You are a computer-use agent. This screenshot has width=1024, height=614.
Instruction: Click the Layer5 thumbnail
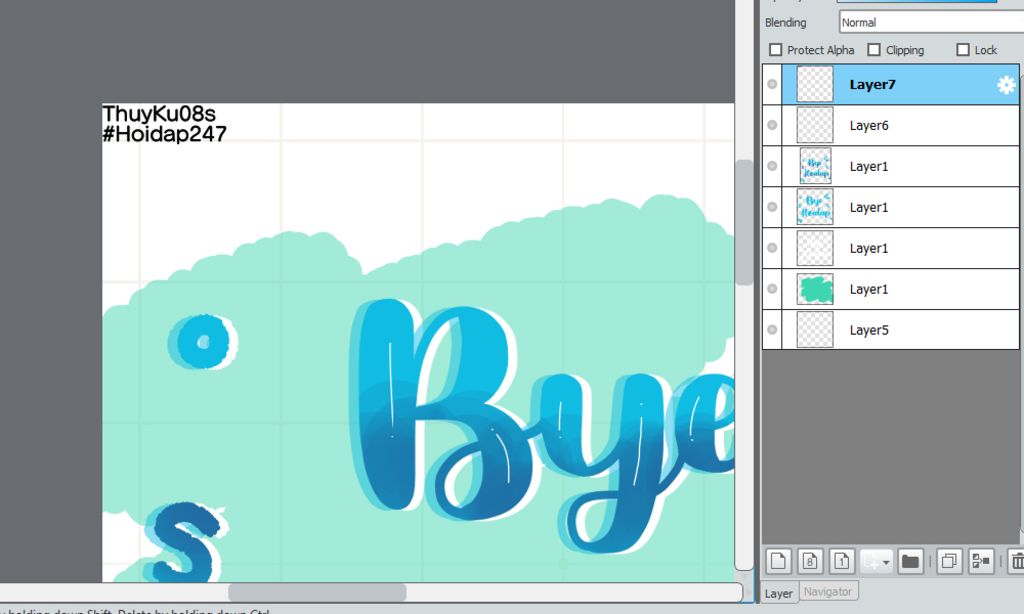pos(815,330)
